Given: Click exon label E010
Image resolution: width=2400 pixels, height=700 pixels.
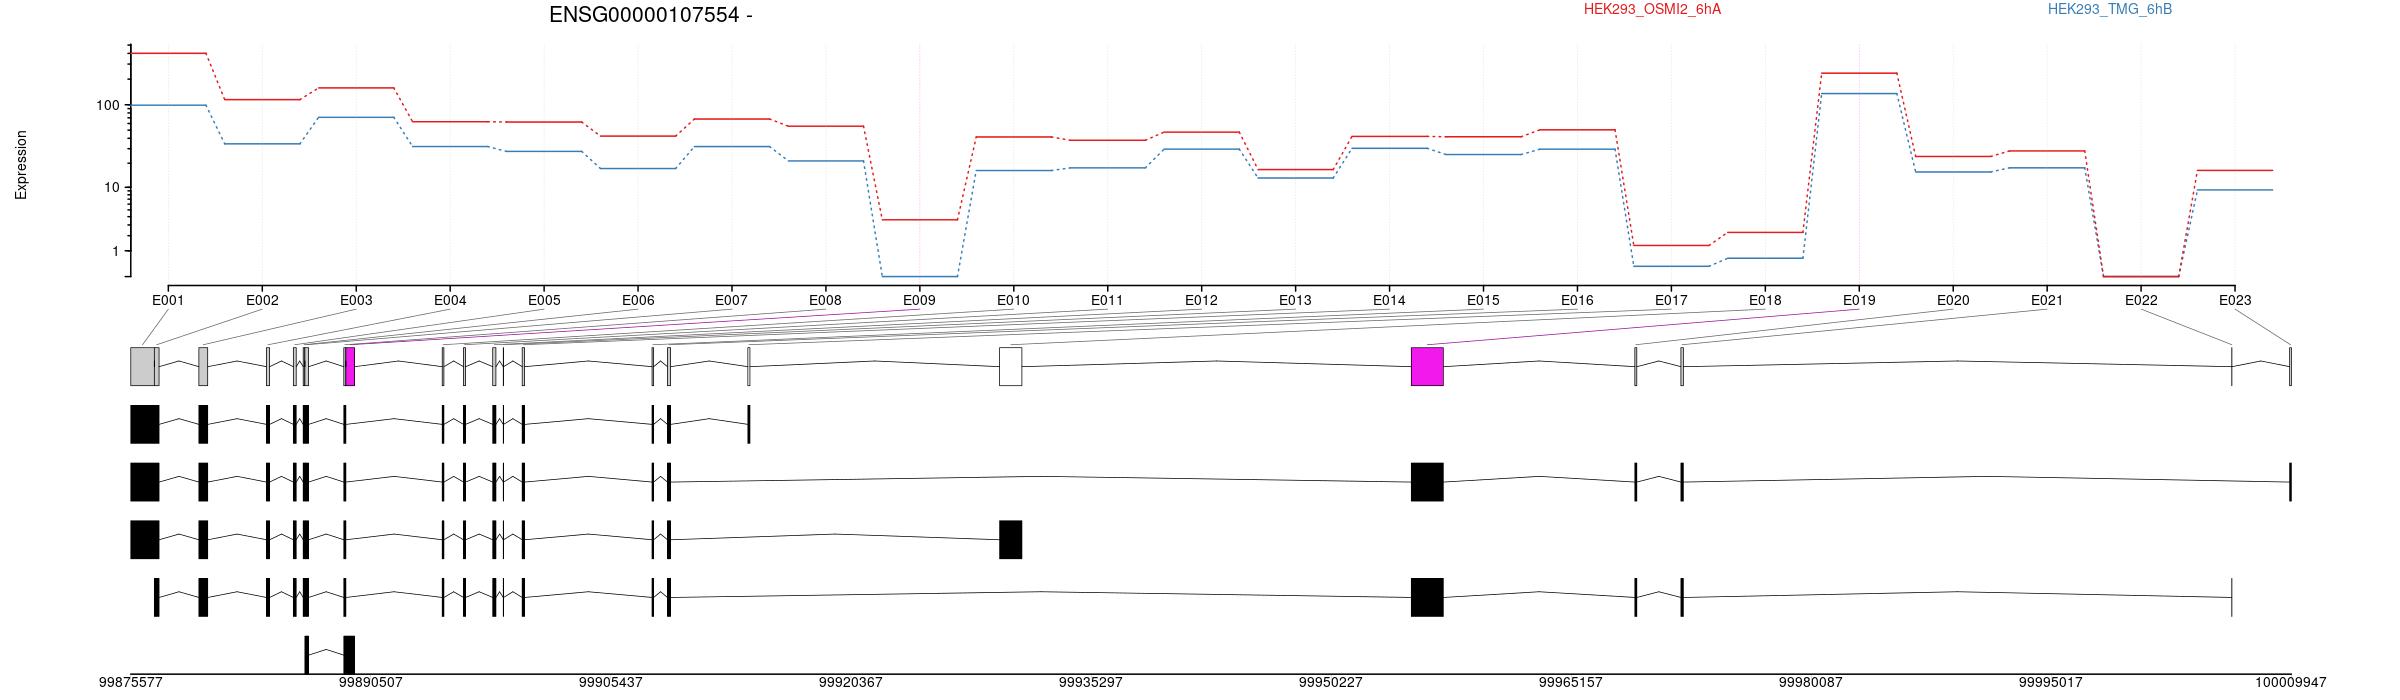Looking at the screenshot, I should (x=1013, y=300).
